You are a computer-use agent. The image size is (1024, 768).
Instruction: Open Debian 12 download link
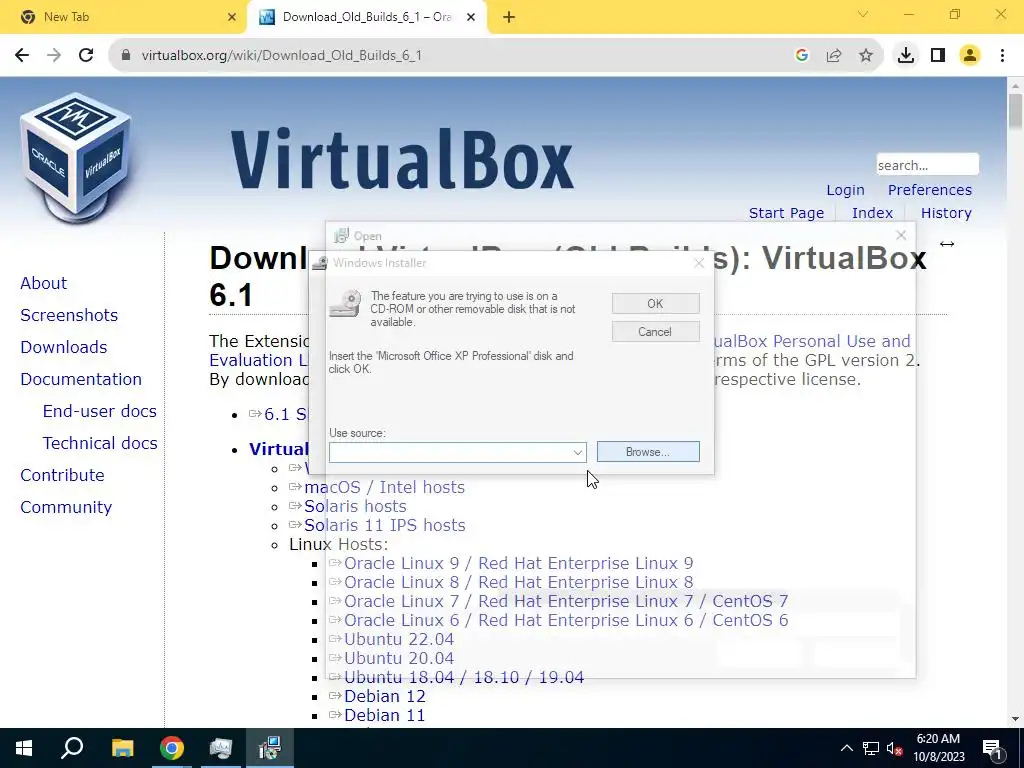point(385,696)
